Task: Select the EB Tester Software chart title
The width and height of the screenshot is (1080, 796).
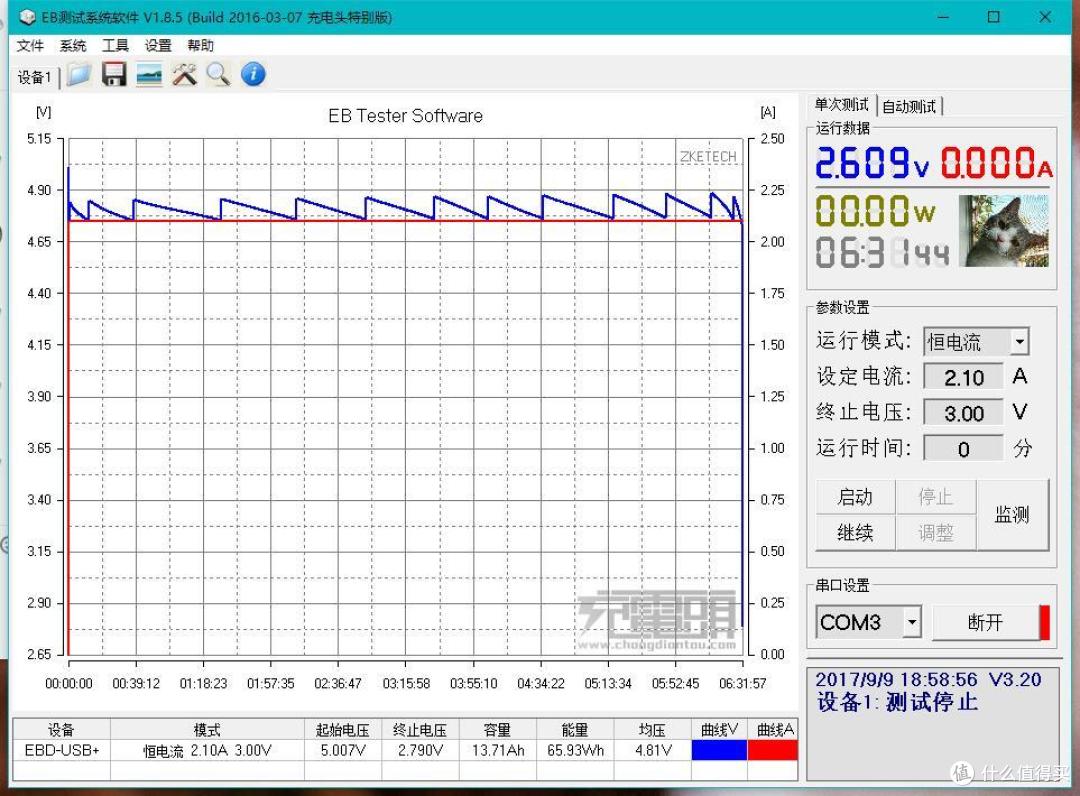Action: point(406,116)
